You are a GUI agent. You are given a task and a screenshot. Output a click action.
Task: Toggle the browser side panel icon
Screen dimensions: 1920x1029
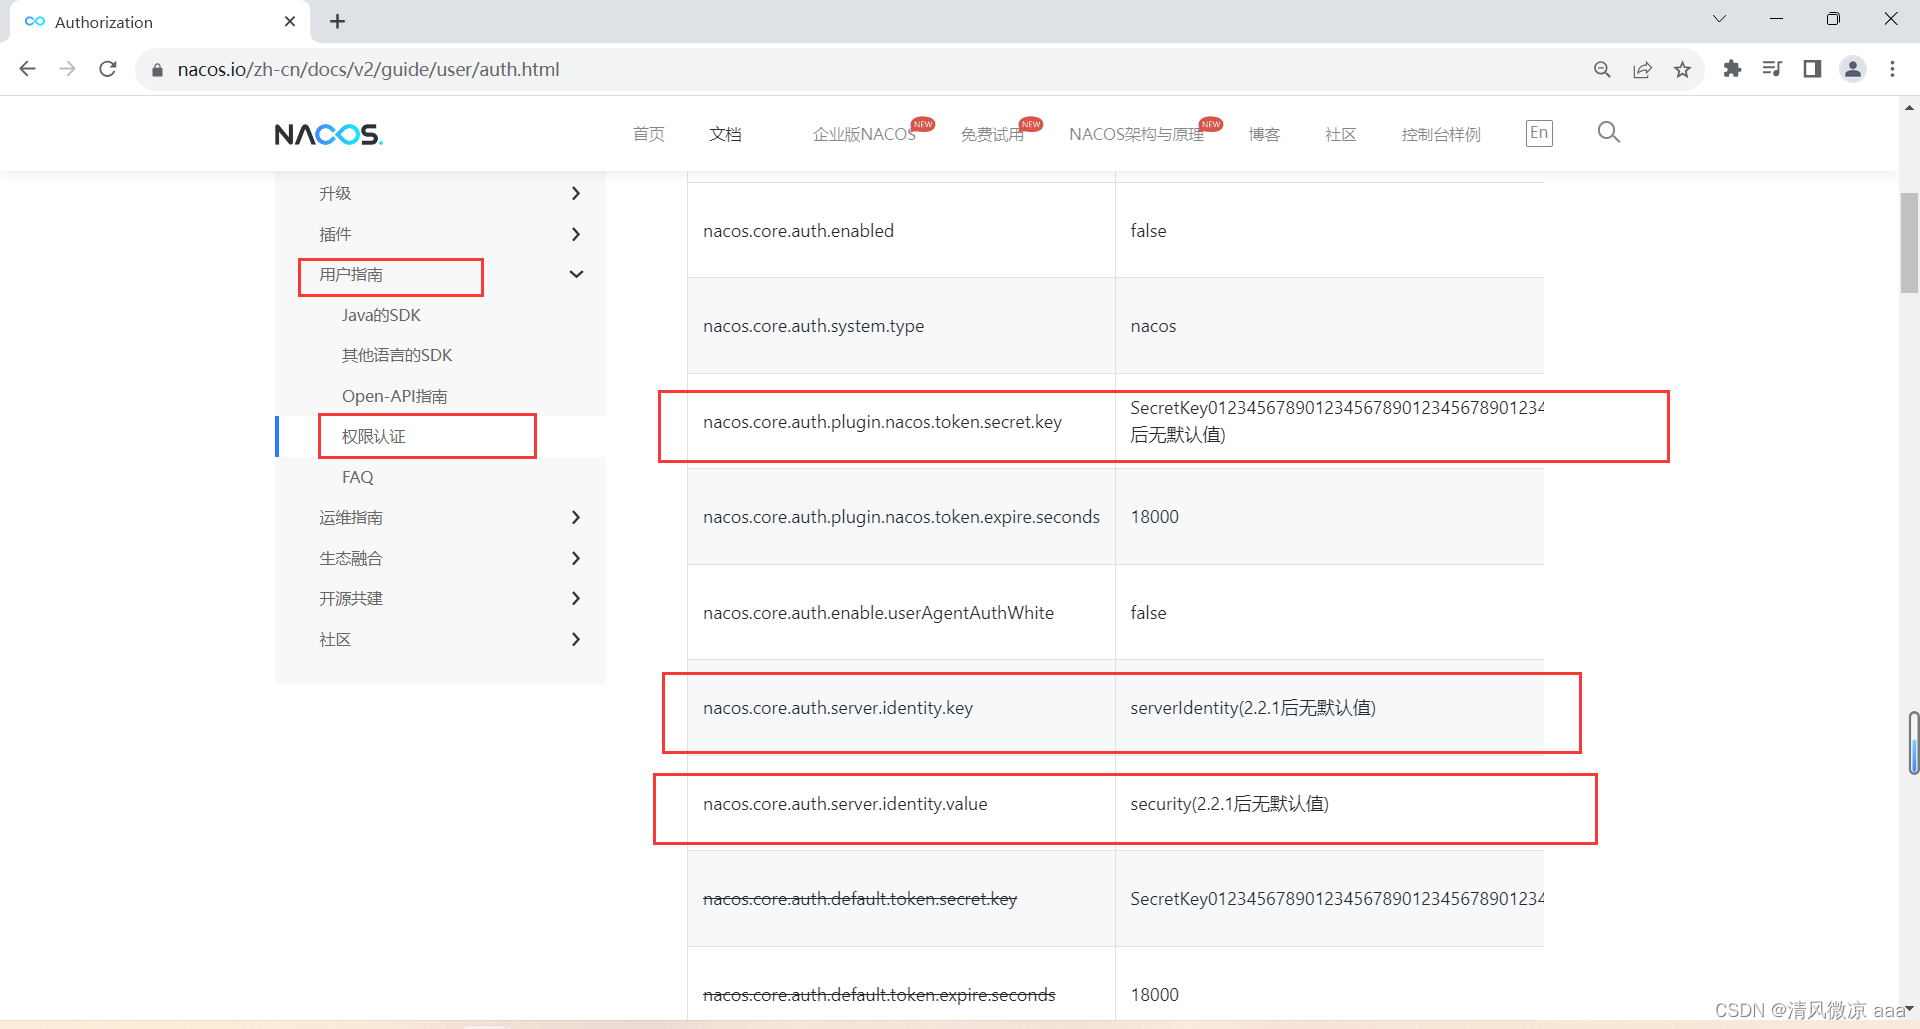[x=1812, y=69]
